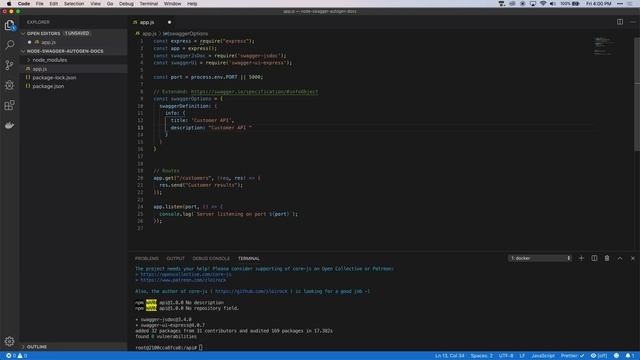
Task: Select terminal instance dropdown '1: docker'
Action: point(540,258)
